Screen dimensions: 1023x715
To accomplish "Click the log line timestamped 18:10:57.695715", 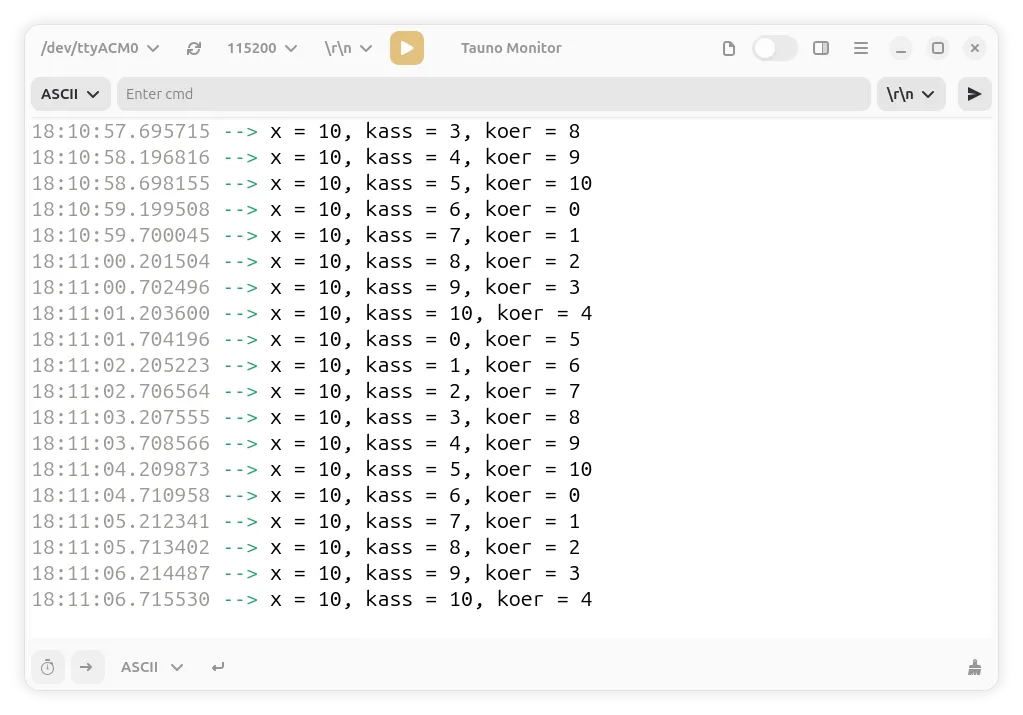I will [306, 131].
